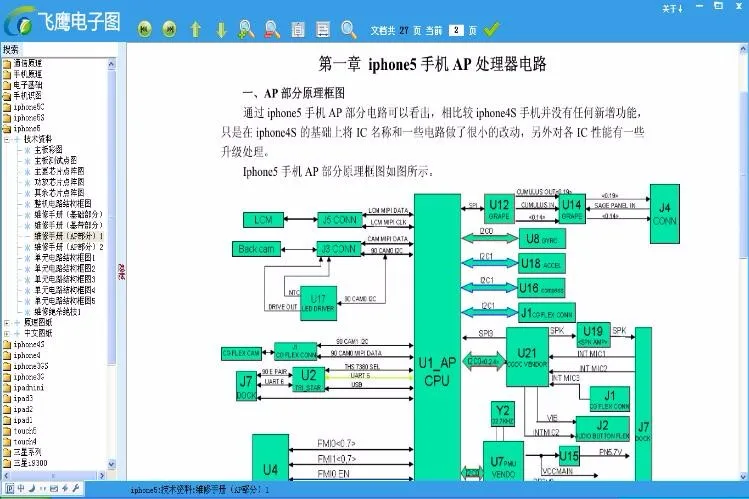The image size is (749, 499).
Task: Click document view scroll-up arrow
Action: (x=743, y=49)
